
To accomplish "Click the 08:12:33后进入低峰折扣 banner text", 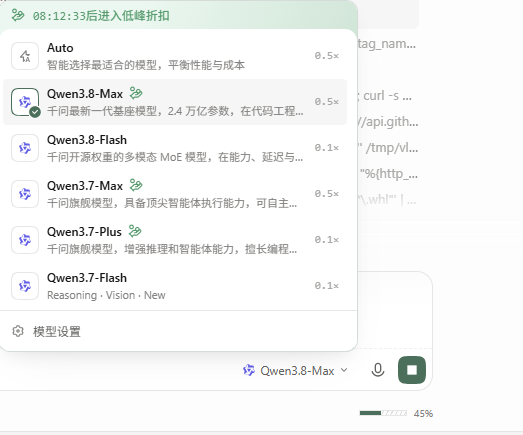I will 101,16.
